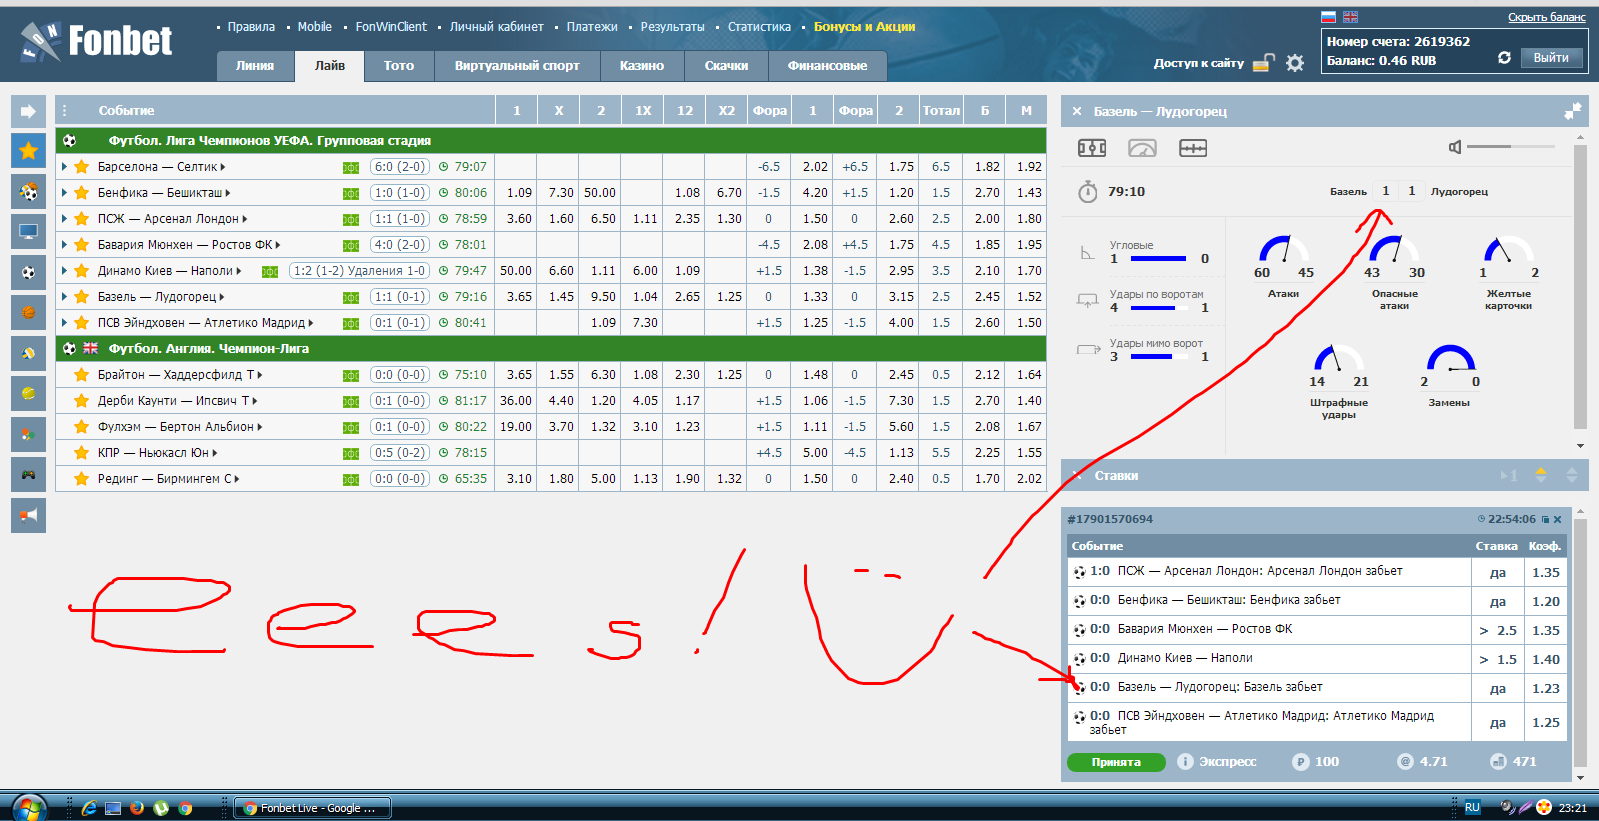Open match center icon for Барселона — Селтик

tap(351, 167)
